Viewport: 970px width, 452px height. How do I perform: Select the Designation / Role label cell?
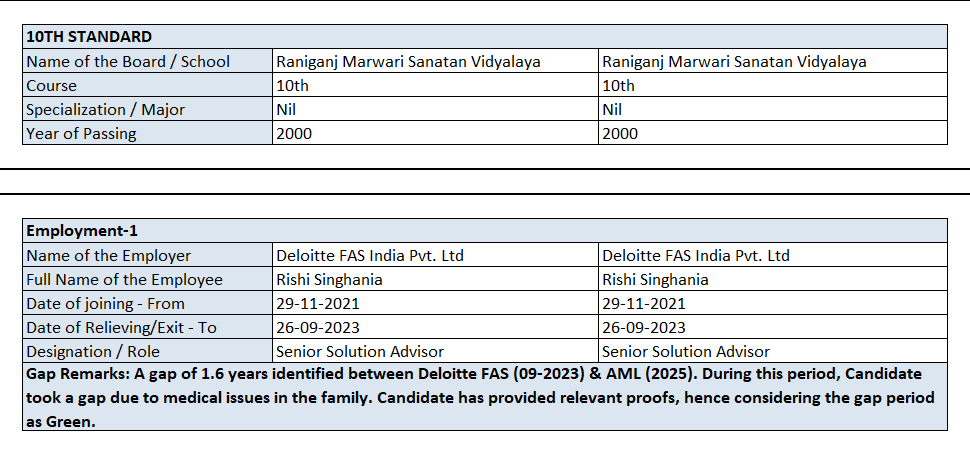coord(92,351)
